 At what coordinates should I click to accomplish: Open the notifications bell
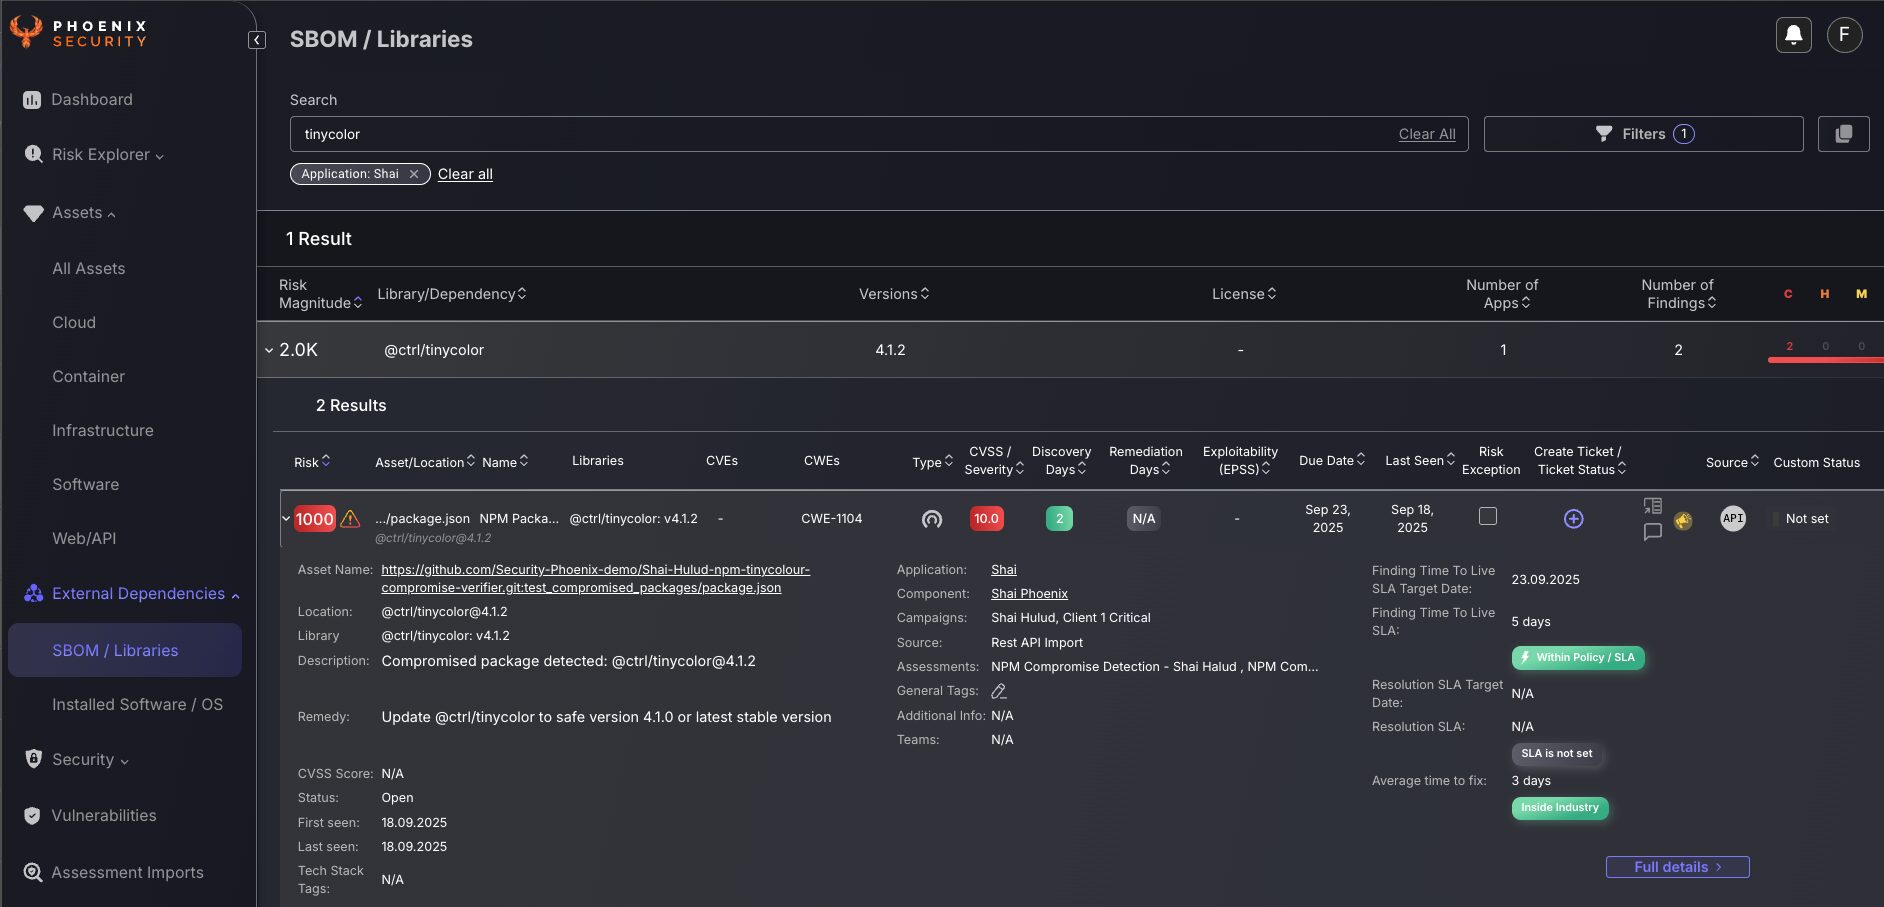tap(1793, 35)
